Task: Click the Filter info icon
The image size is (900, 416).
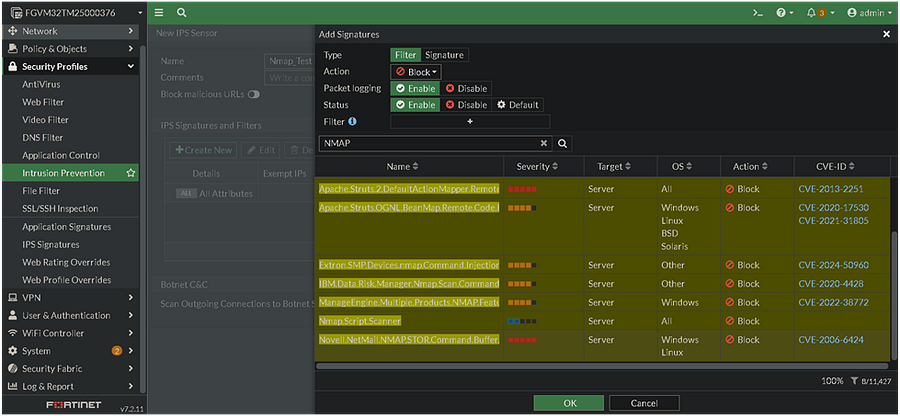Action: (352, 121)
